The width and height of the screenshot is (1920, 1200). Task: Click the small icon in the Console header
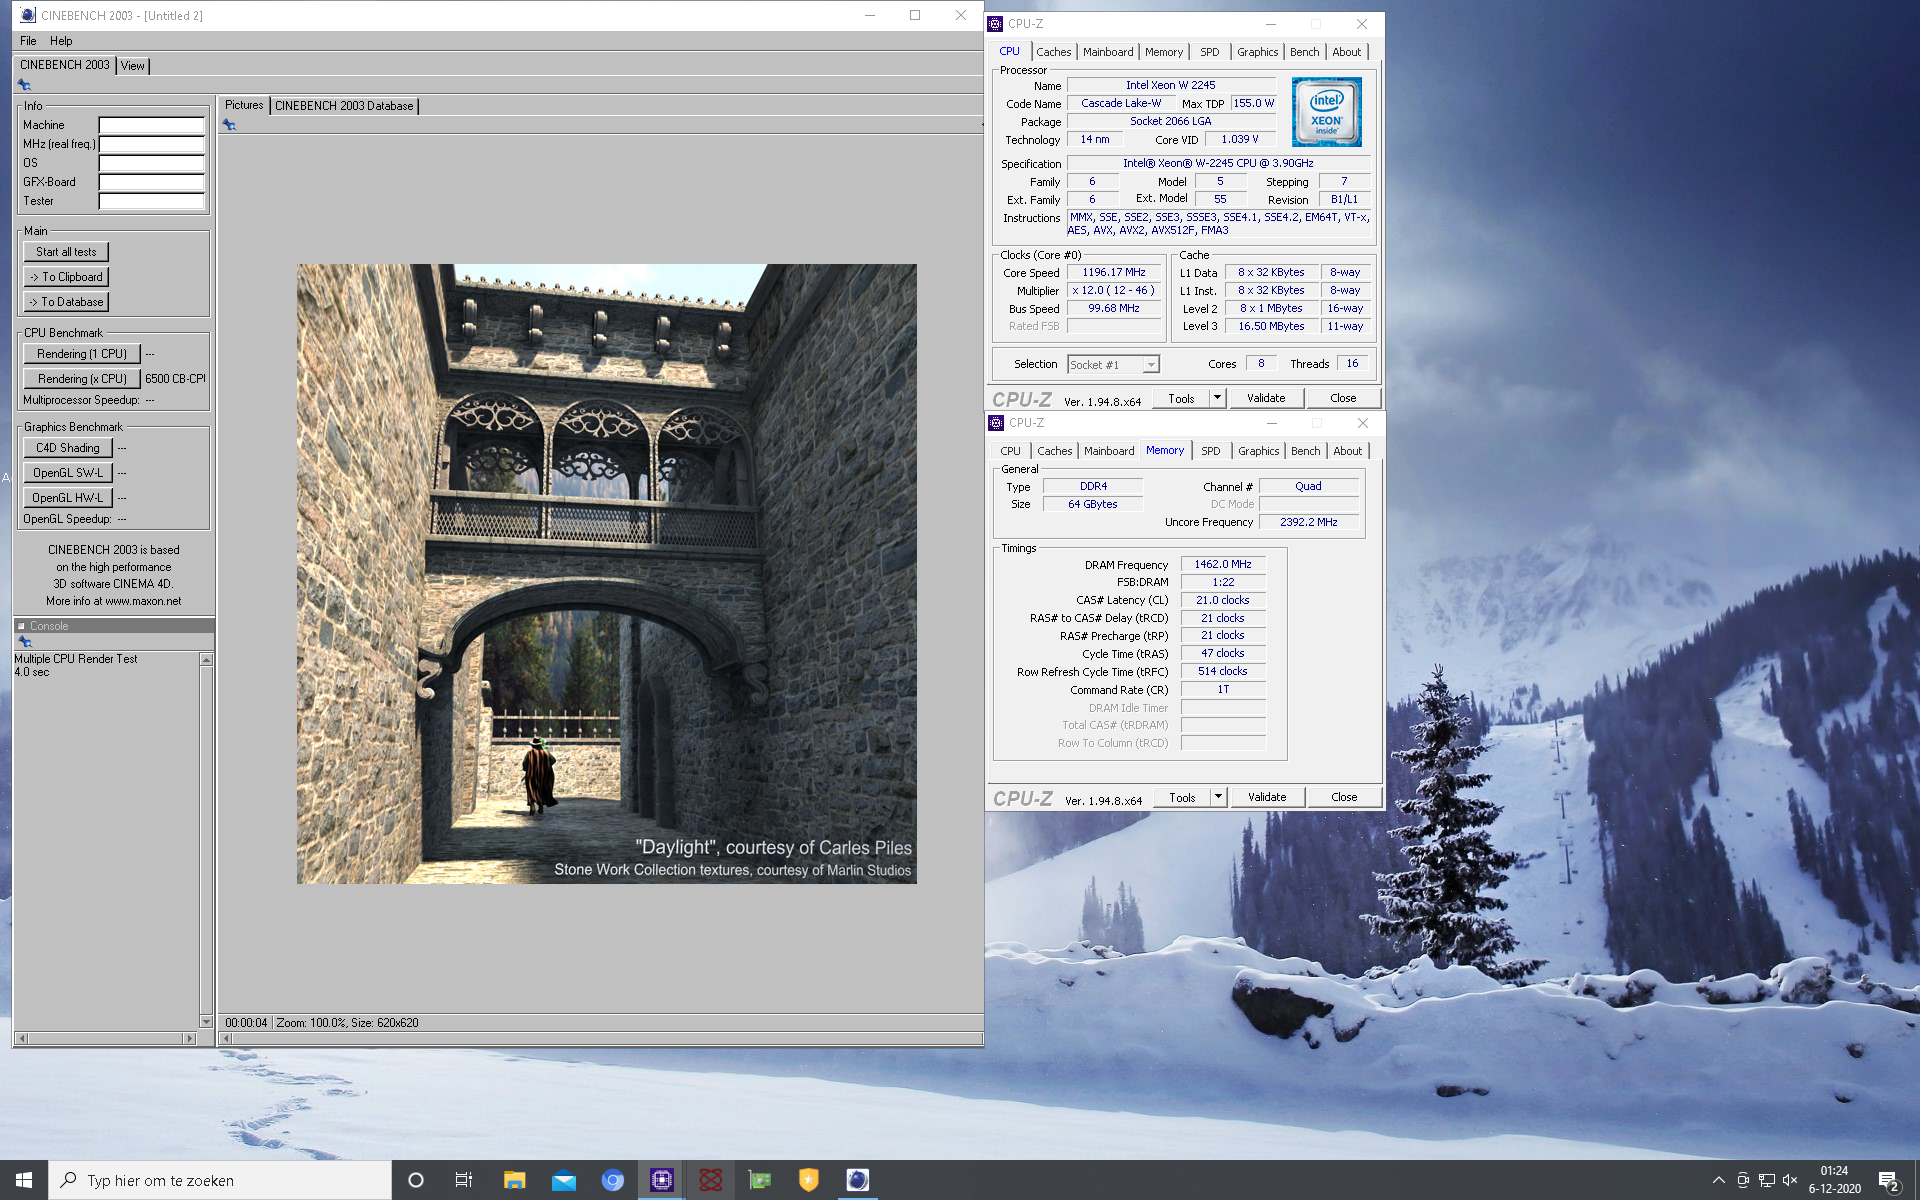click(21, 626)
